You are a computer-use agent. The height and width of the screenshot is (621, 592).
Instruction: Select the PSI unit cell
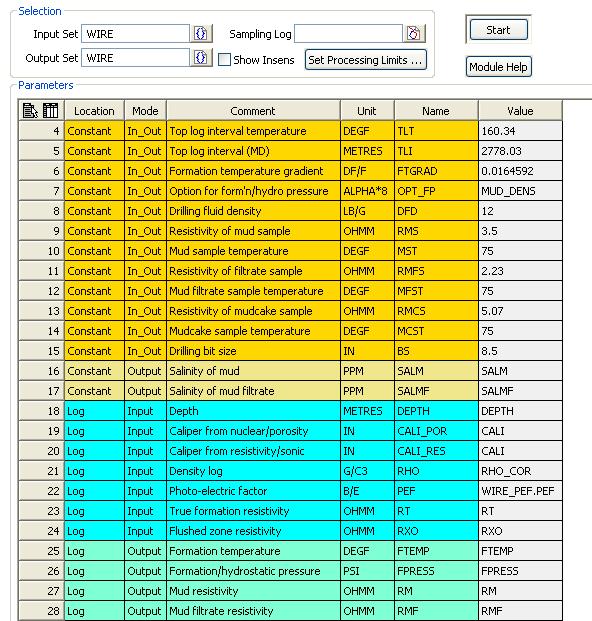pos(367,571)
